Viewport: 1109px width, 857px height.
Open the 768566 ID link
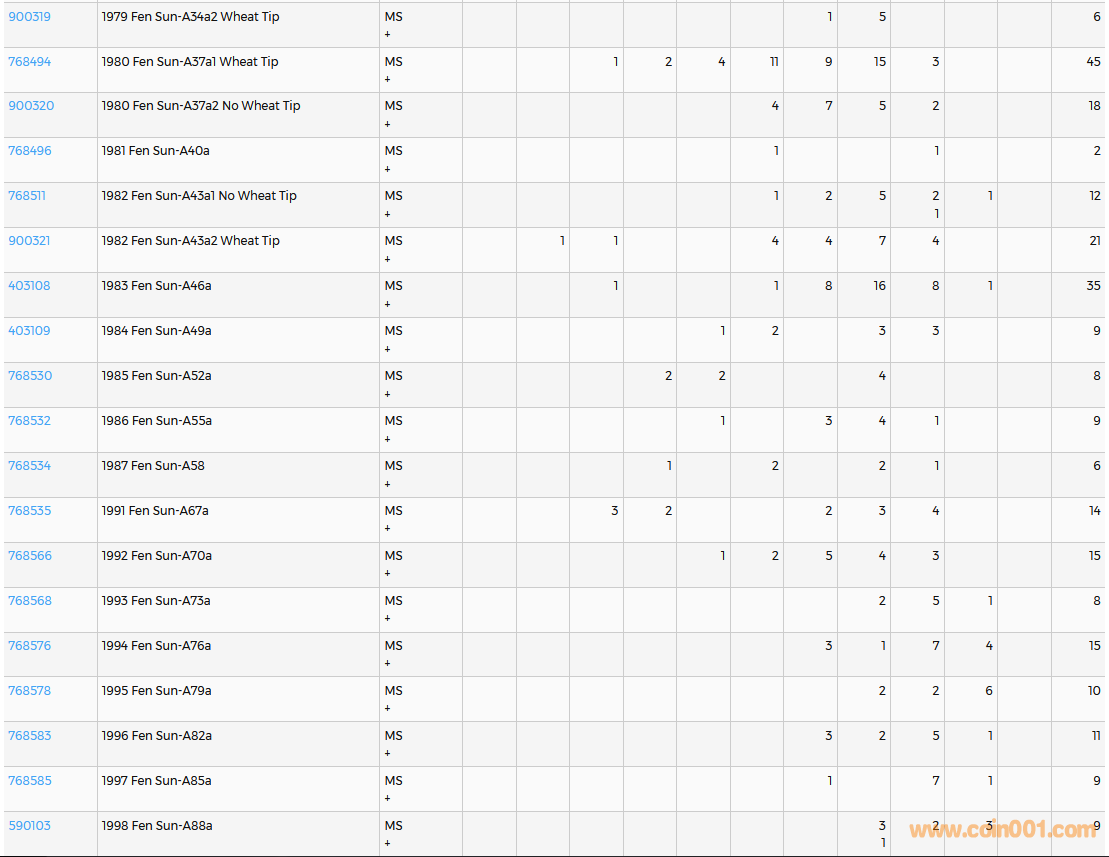(x=29, y=556)
